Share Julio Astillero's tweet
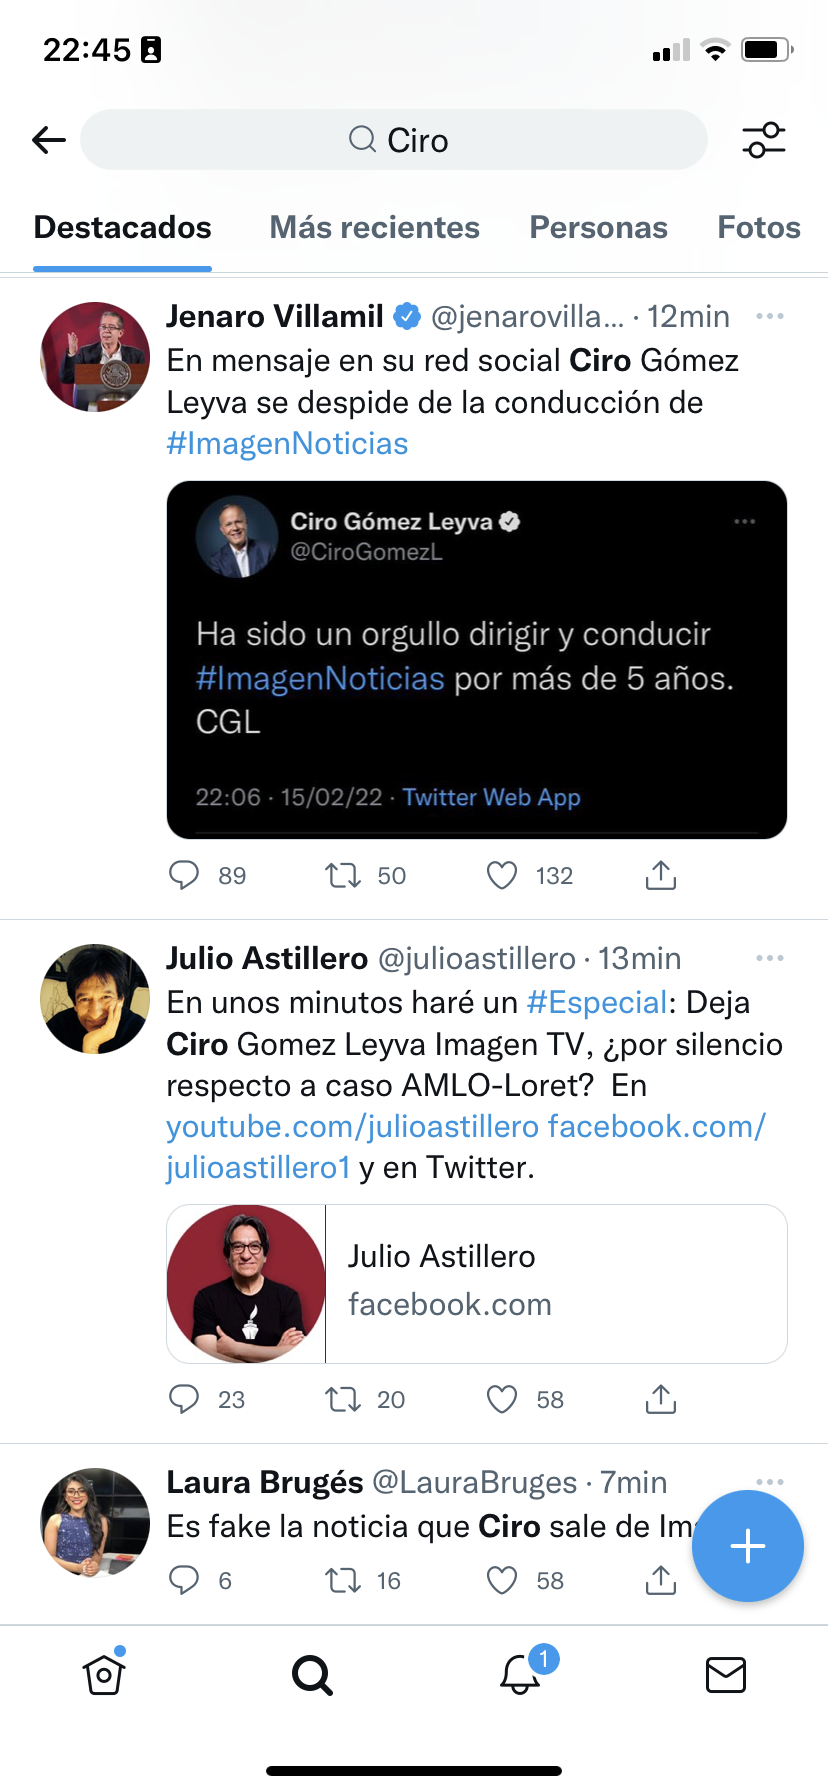 (x=660, y=1399)
